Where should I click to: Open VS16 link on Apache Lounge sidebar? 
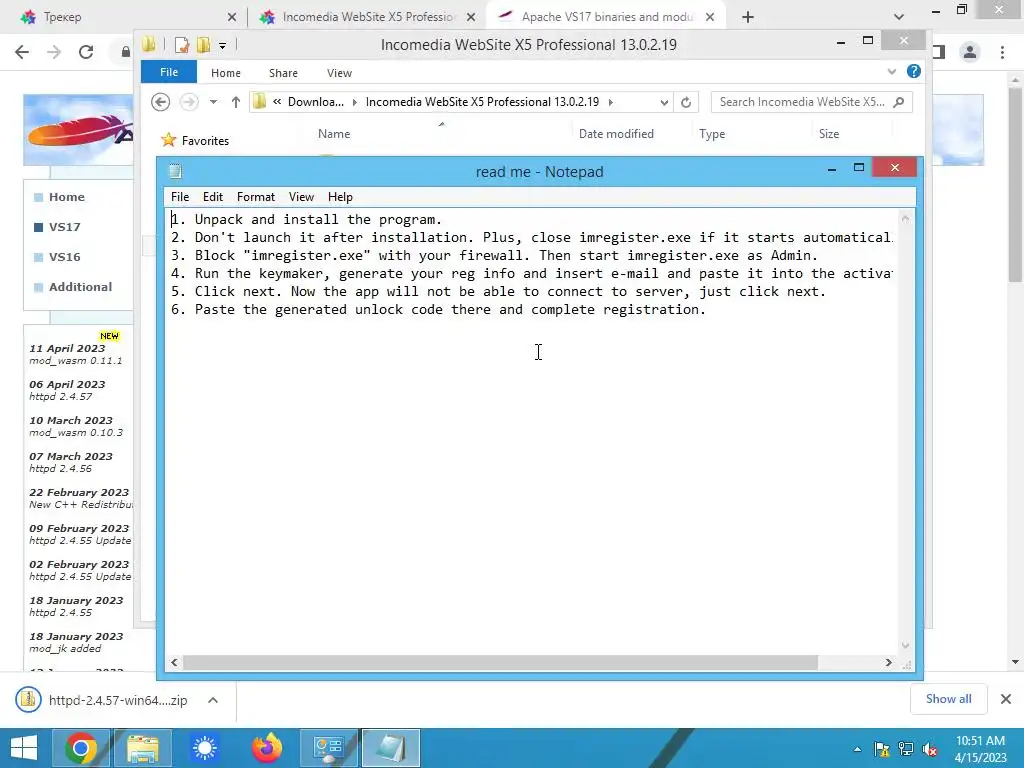(64, 257)
